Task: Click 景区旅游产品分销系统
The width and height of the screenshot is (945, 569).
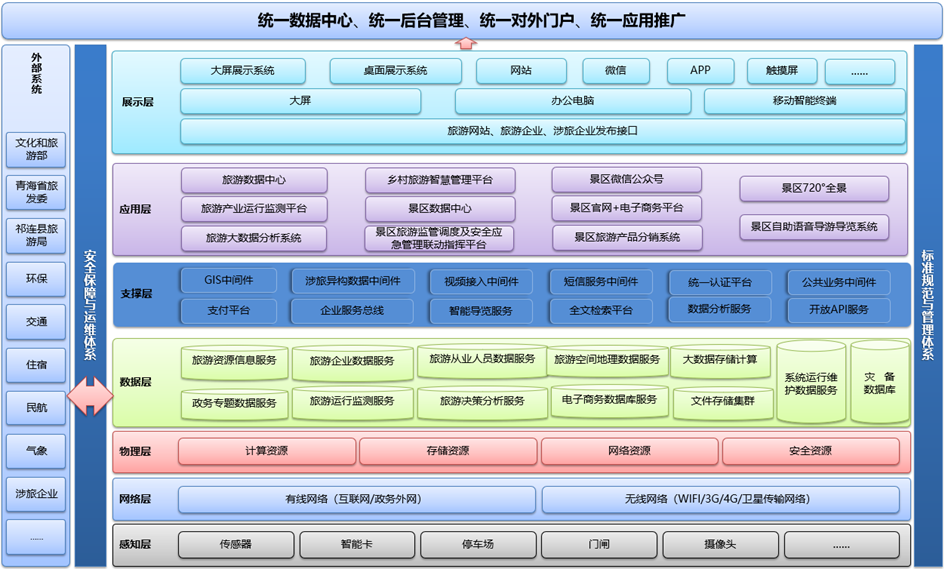Action: click(627, 237)
